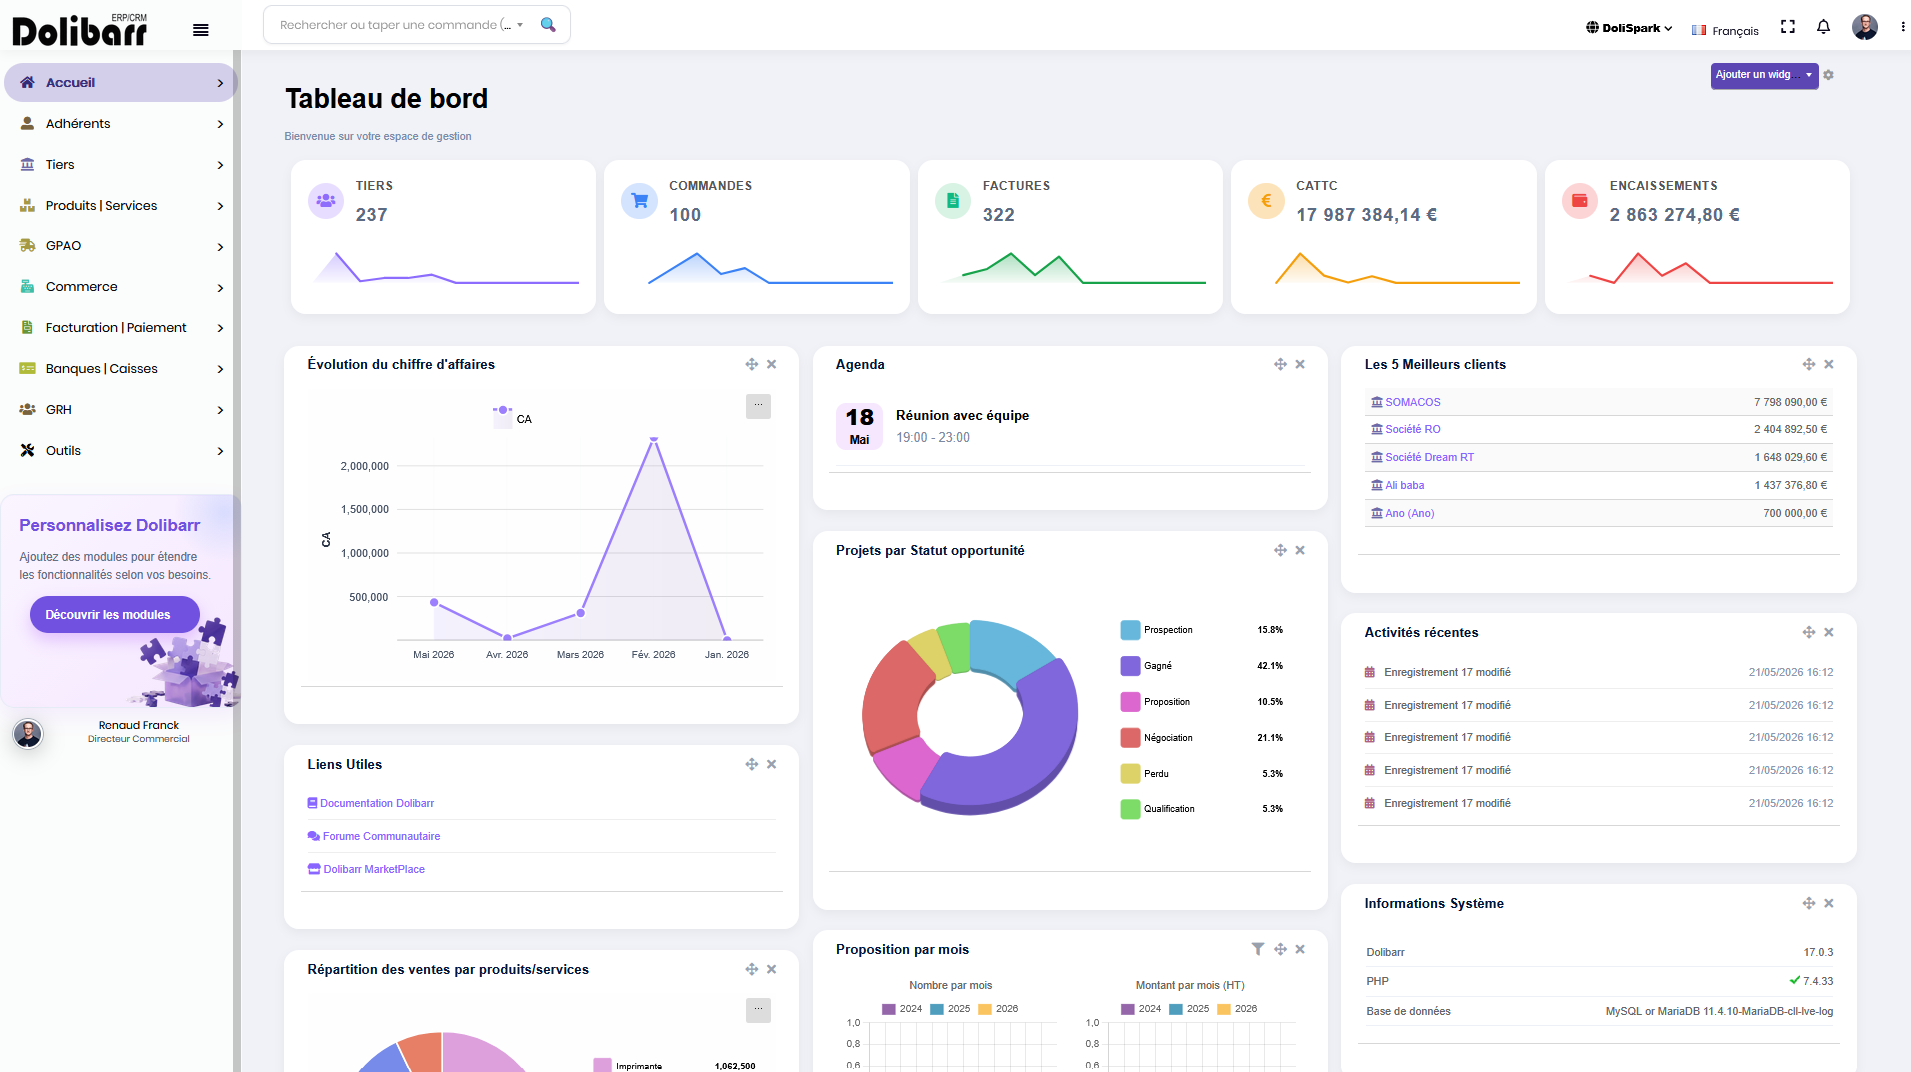Open the Commerce sidebar menu
1911x1072 pixels.
pyautogui.click(x=121, y=287)
